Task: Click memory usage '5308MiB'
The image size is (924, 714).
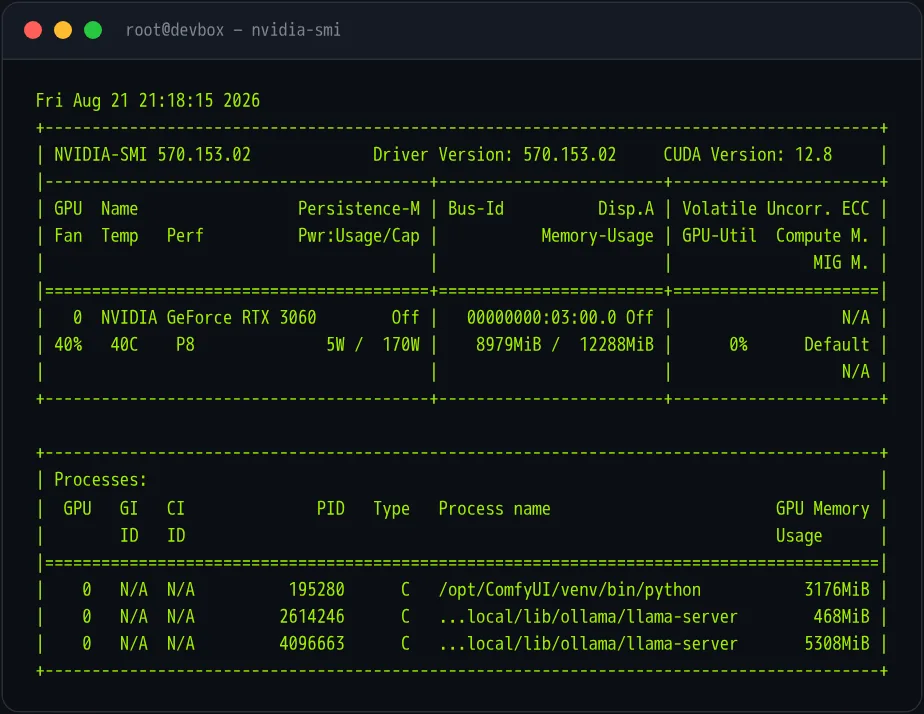Action: (837, 644)
